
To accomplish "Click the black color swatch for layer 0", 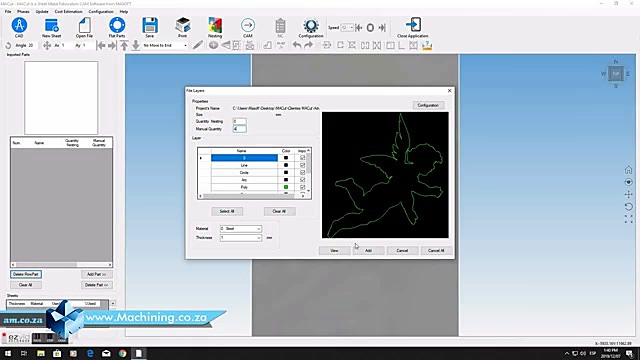I will (286, 158).
